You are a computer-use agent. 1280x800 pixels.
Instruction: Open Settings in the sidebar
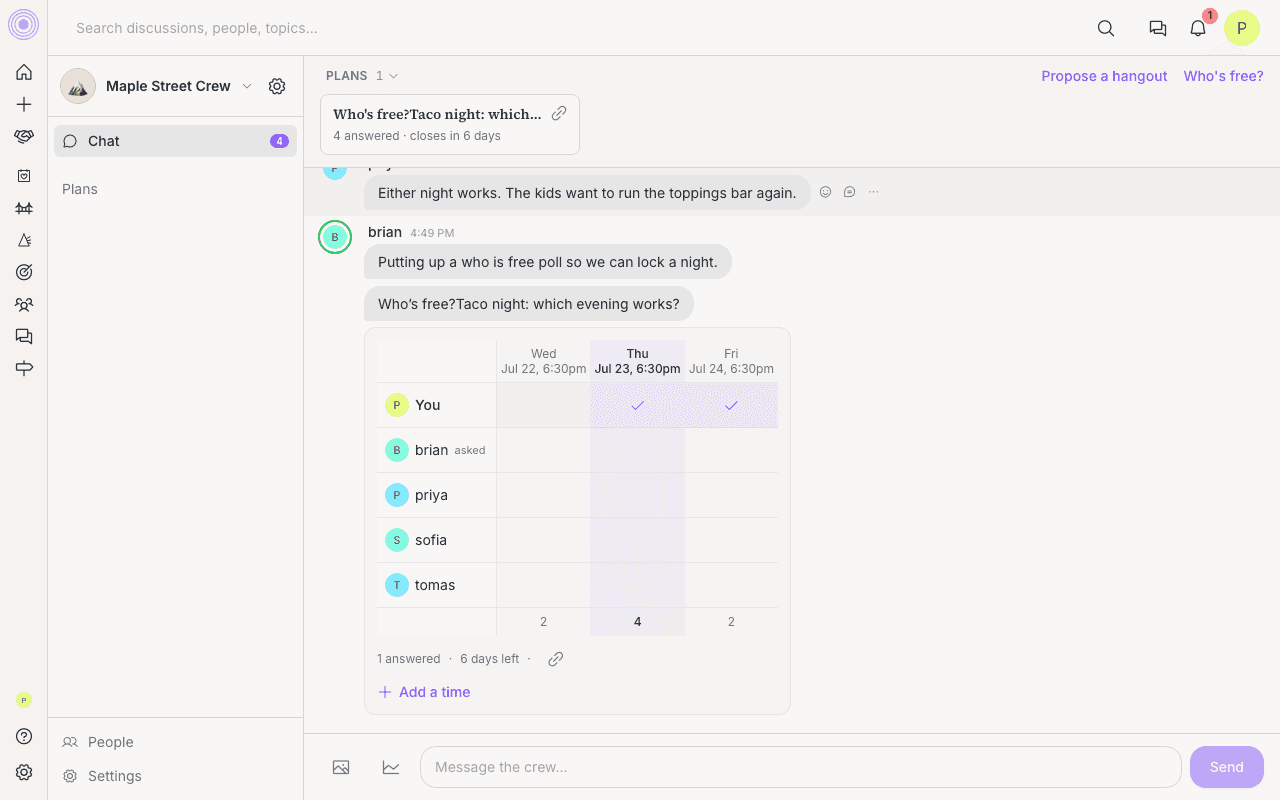(102, 776)
